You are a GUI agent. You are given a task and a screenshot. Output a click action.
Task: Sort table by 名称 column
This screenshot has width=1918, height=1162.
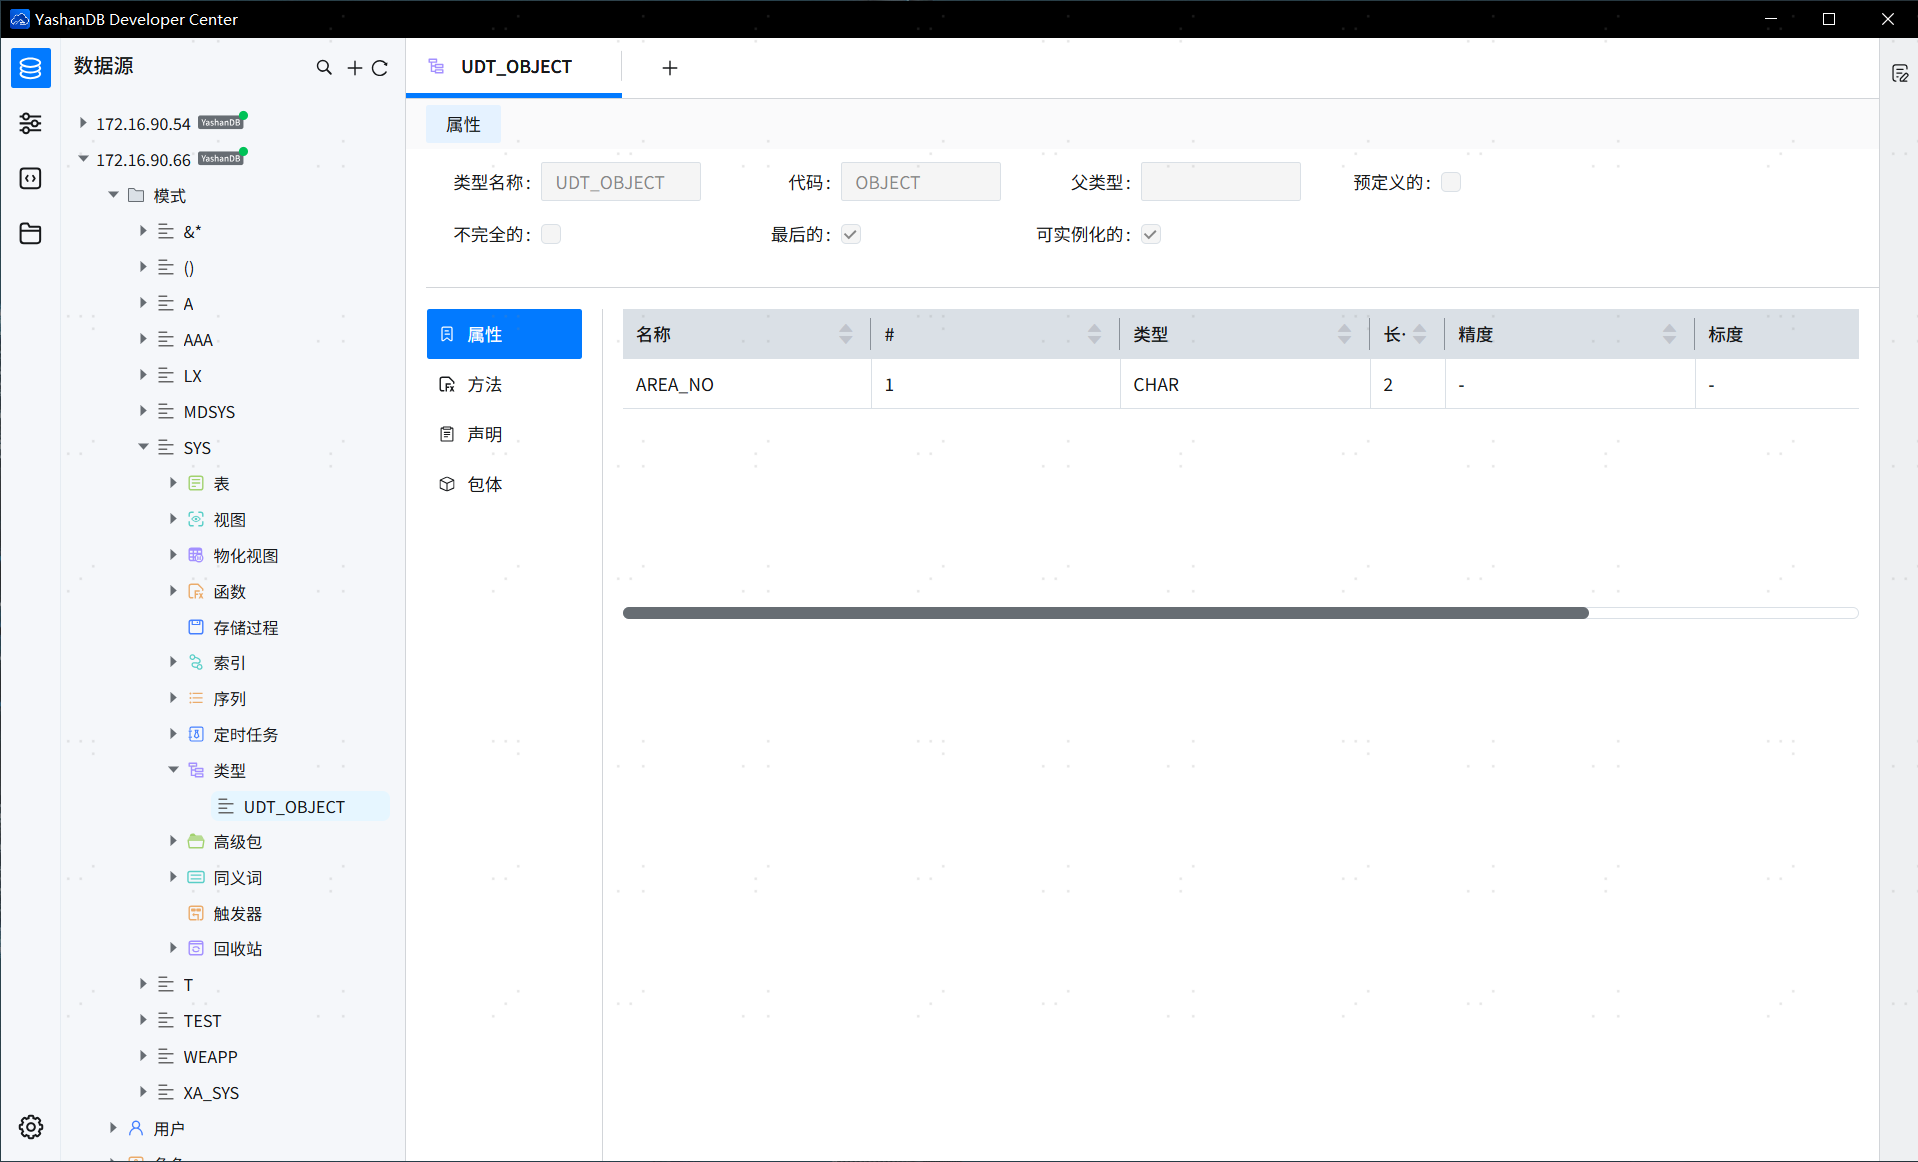(x=846, y=333)
